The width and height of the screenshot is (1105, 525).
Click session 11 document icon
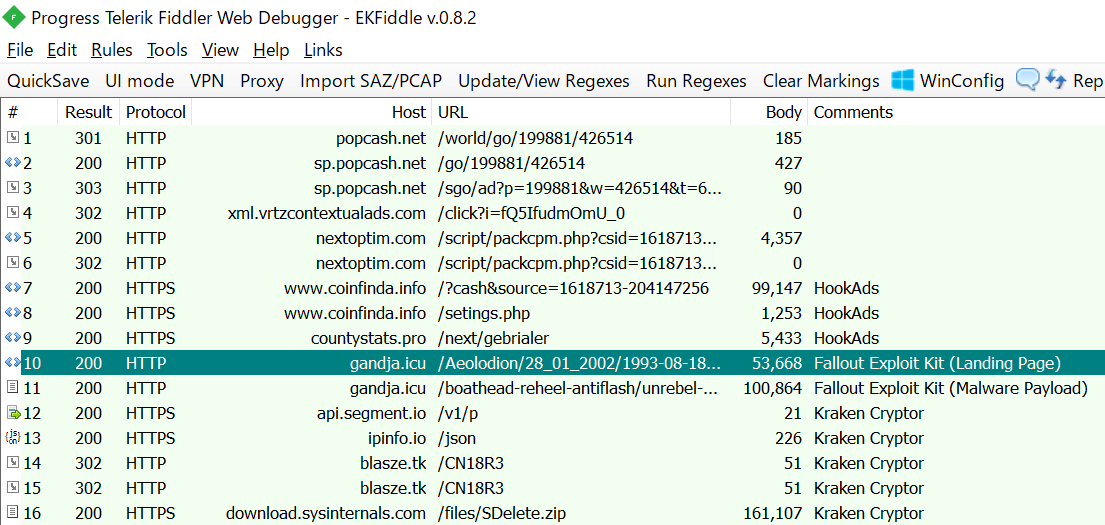click(x=13, y=387)
